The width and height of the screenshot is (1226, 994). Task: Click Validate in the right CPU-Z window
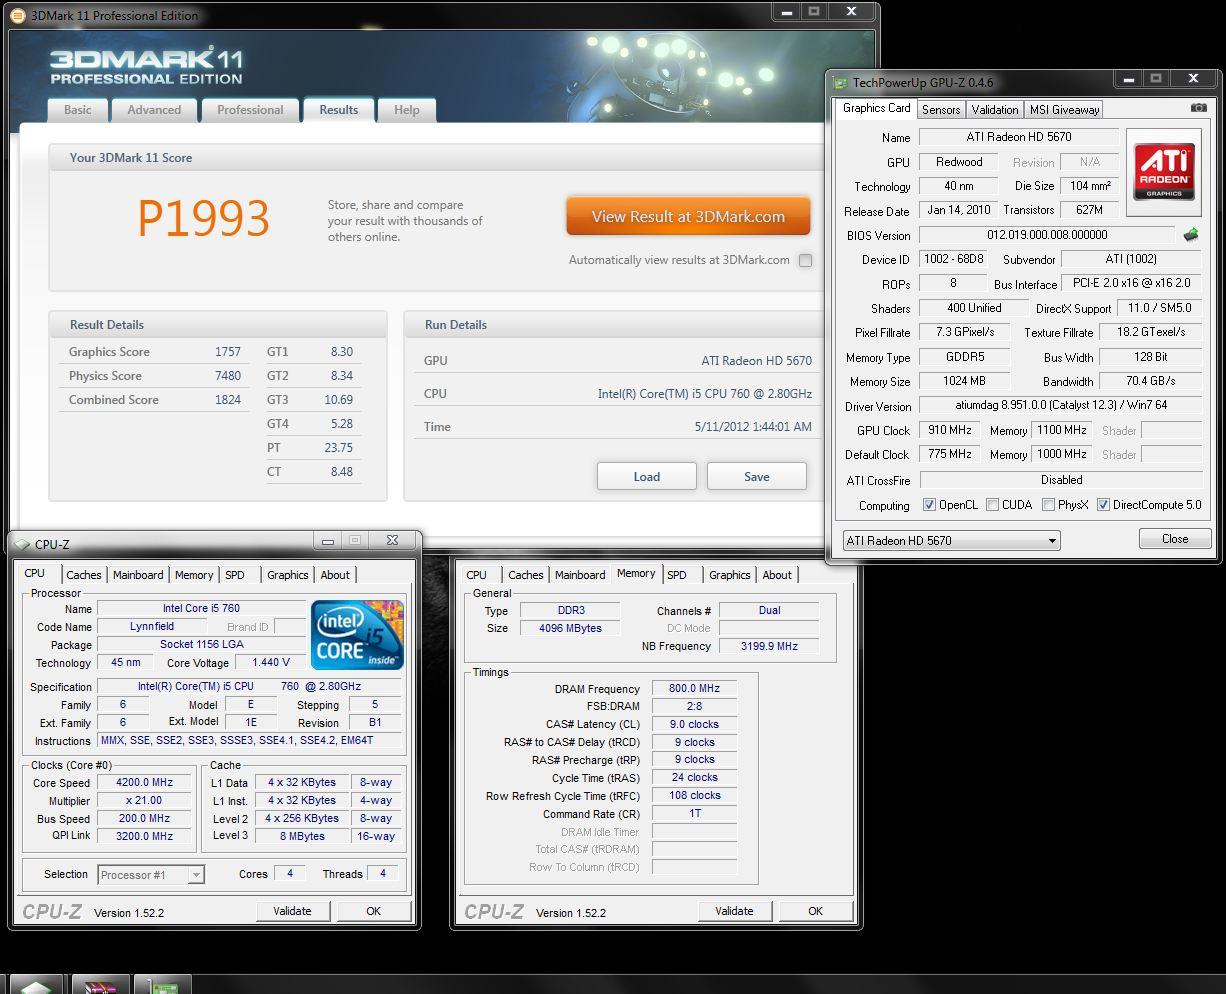pos(734,911)
